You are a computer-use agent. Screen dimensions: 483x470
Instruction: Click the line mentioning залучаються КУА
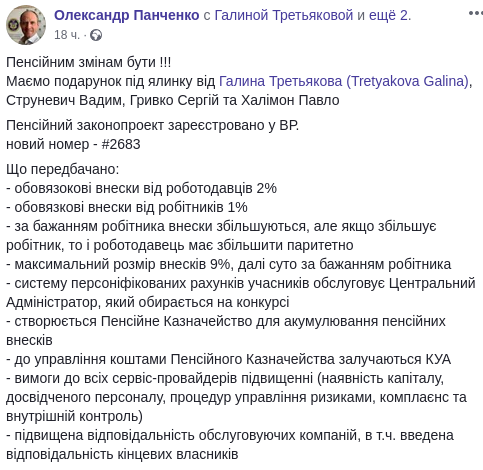228,359
